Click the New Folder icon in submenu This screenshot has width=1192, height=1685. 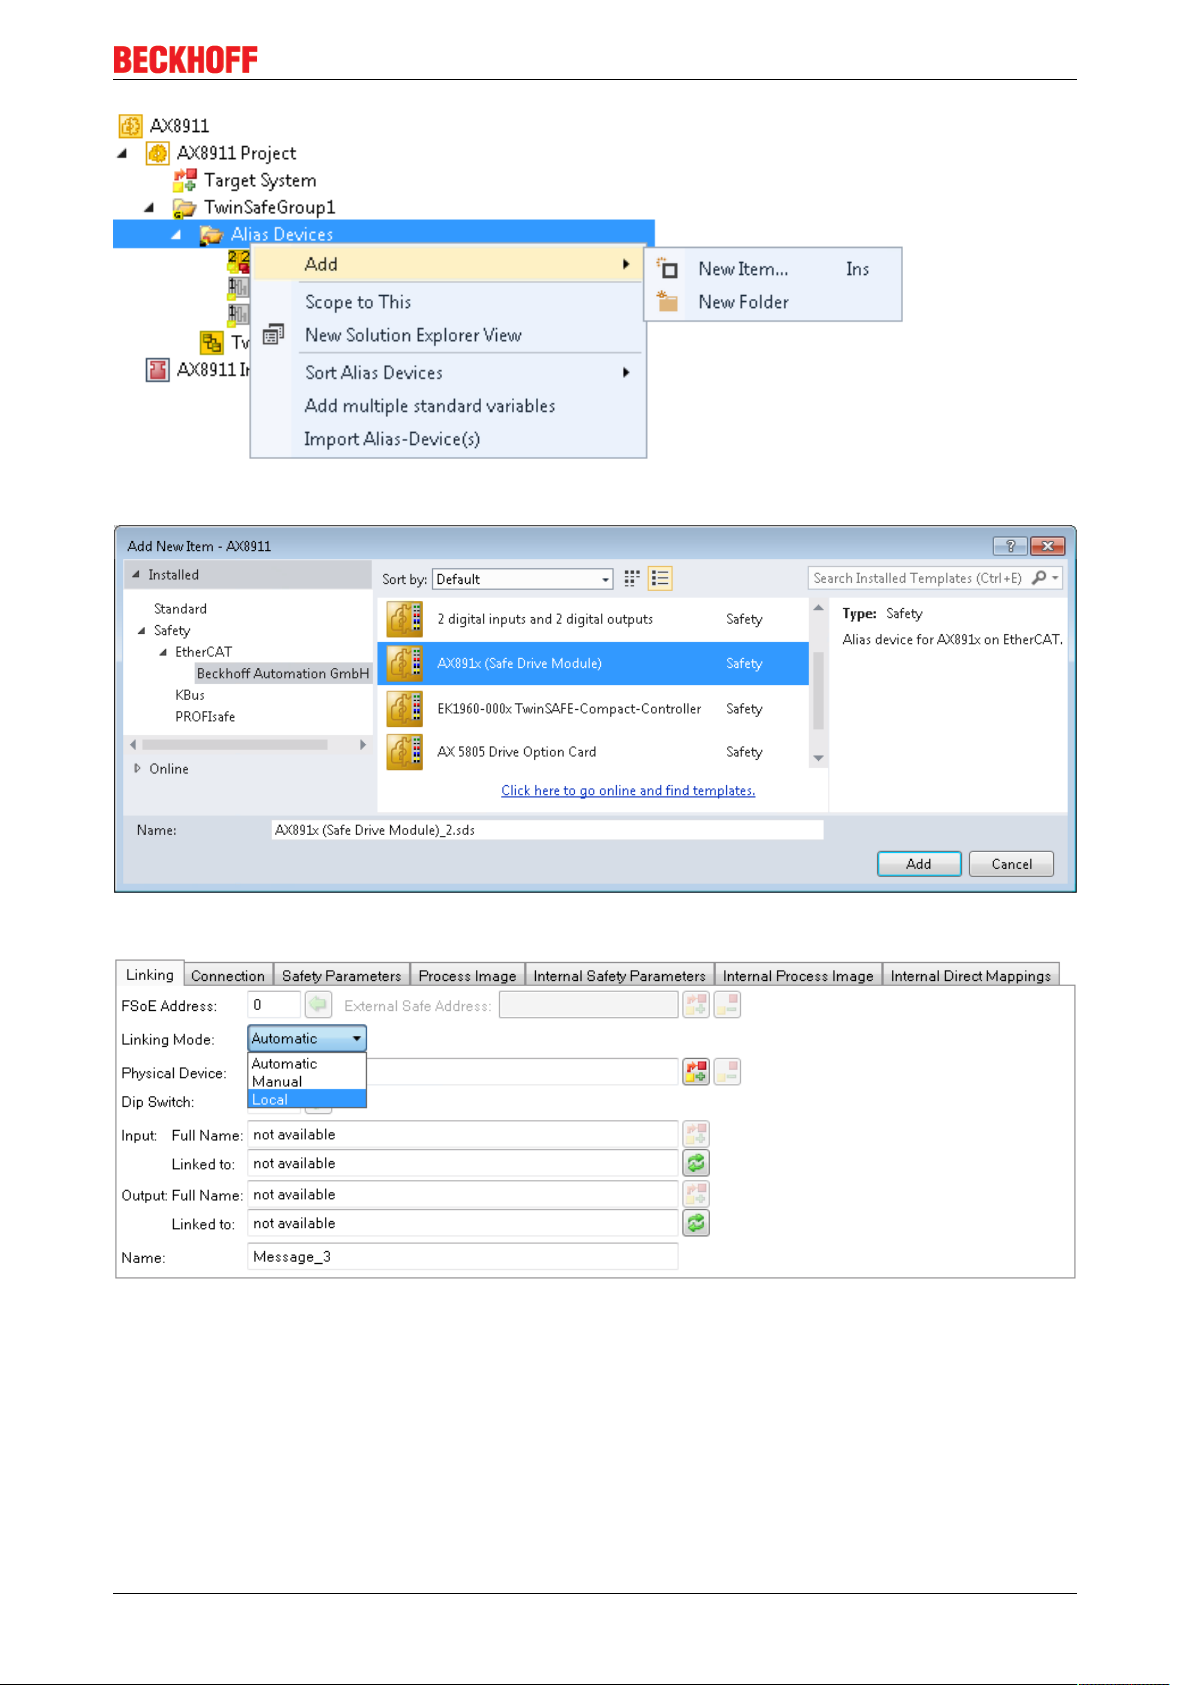click(x=668, y=301)
